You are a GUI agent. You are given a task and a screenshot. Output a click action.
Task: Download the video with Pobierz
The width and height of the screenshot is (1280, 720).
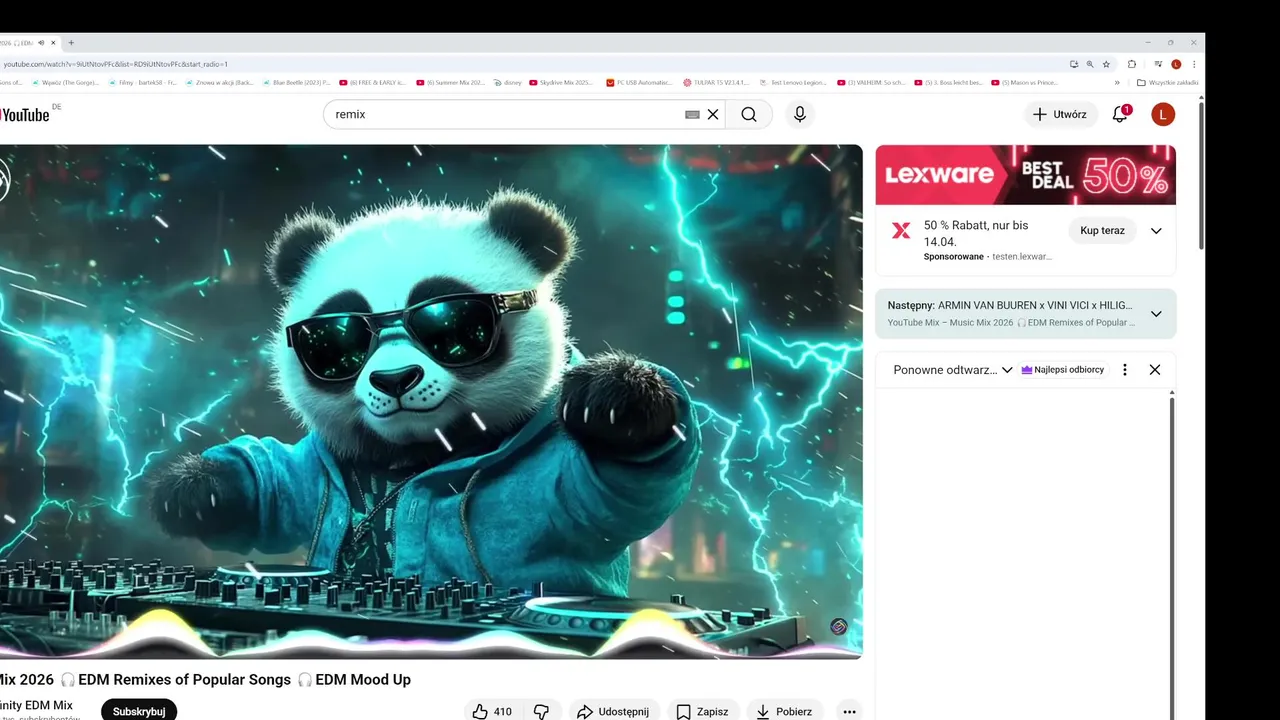(x=784, y=711)
